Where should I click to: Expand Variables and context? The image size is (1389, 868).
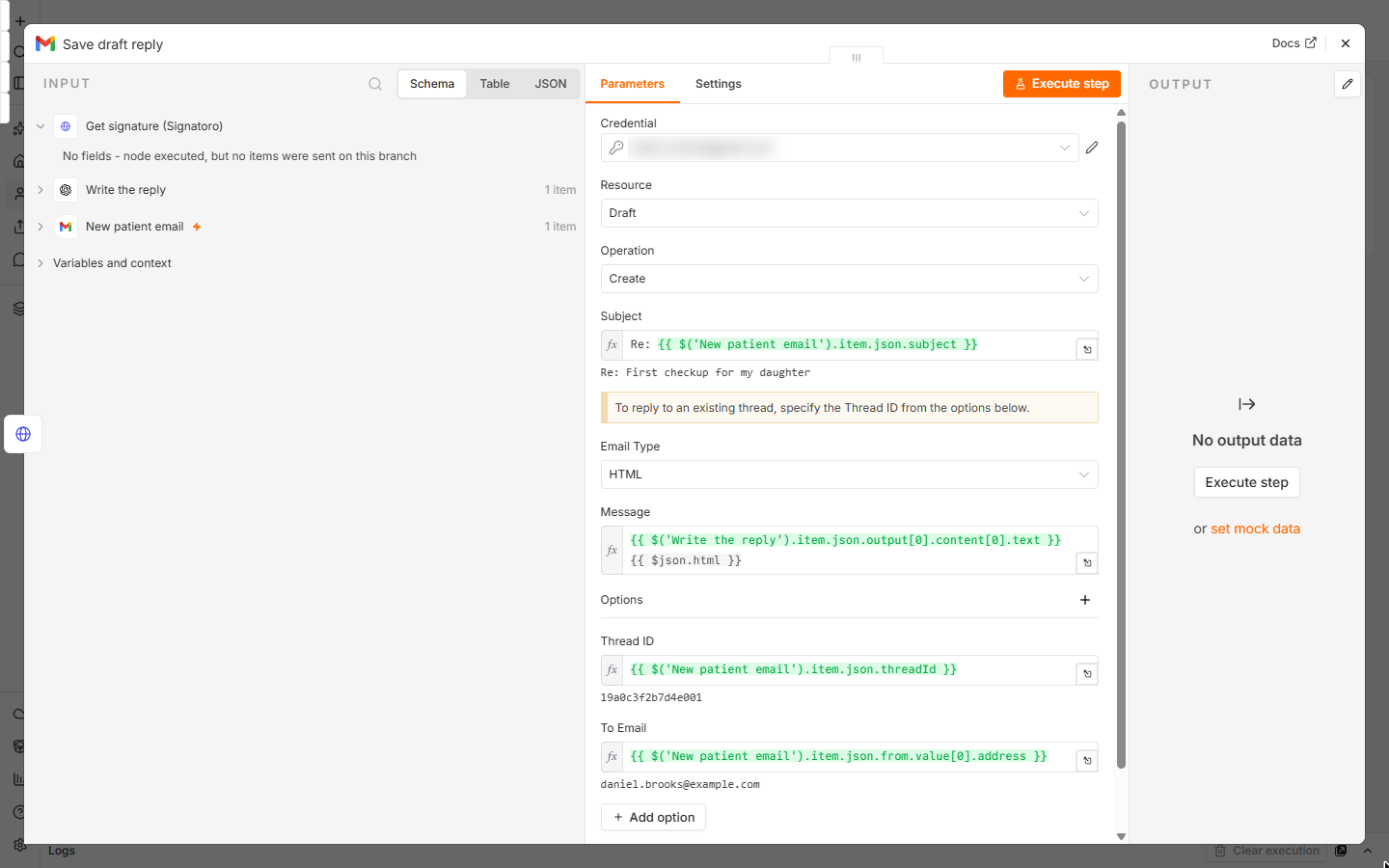tap(40, 263)
